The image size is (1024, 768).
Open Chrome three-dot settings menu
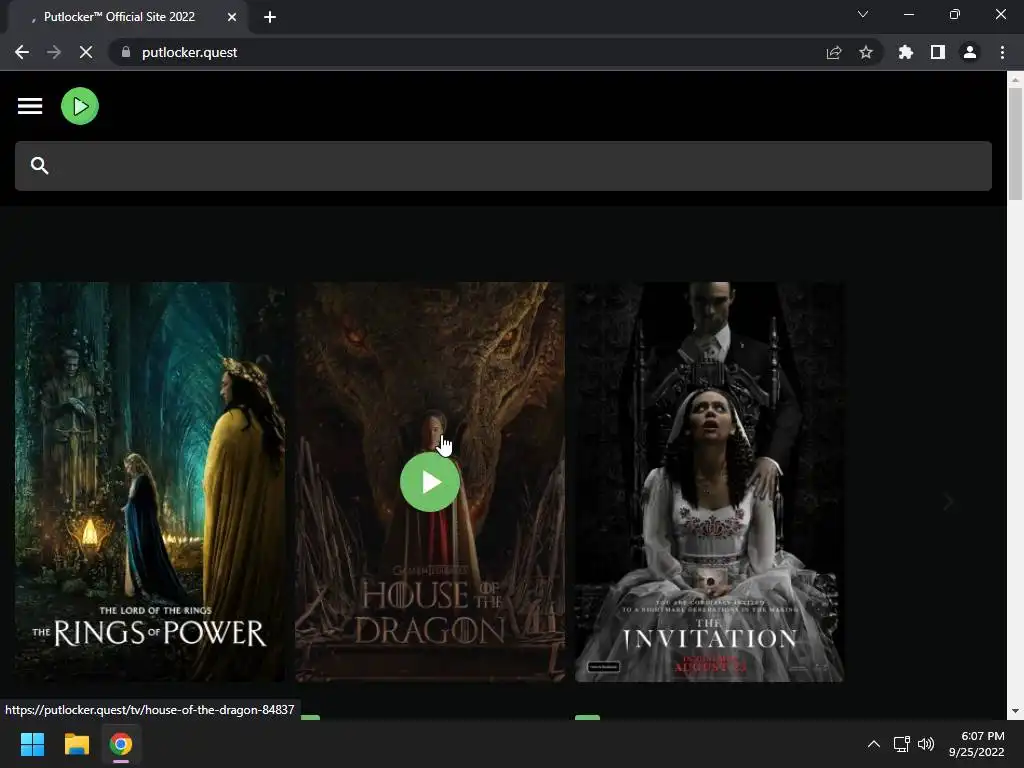(1002, 52)
